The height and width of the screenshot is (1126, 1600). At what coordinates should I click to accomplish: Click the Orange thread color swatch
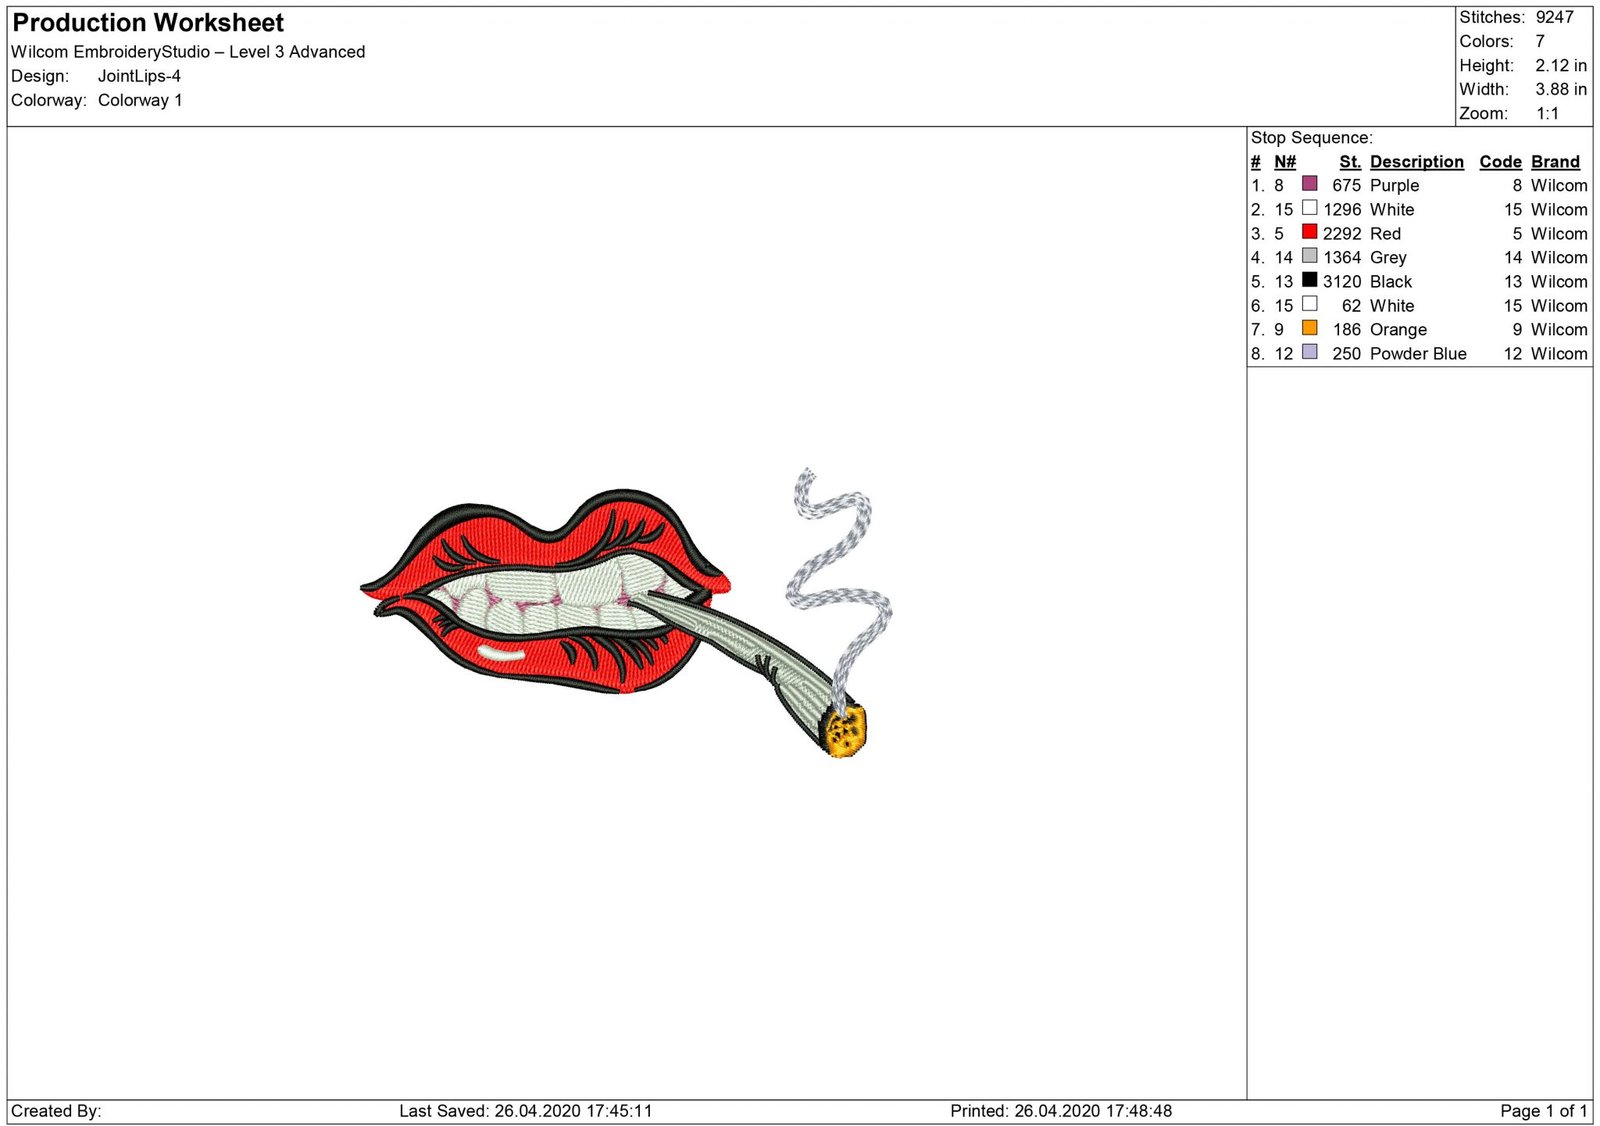coord(1310,329)
